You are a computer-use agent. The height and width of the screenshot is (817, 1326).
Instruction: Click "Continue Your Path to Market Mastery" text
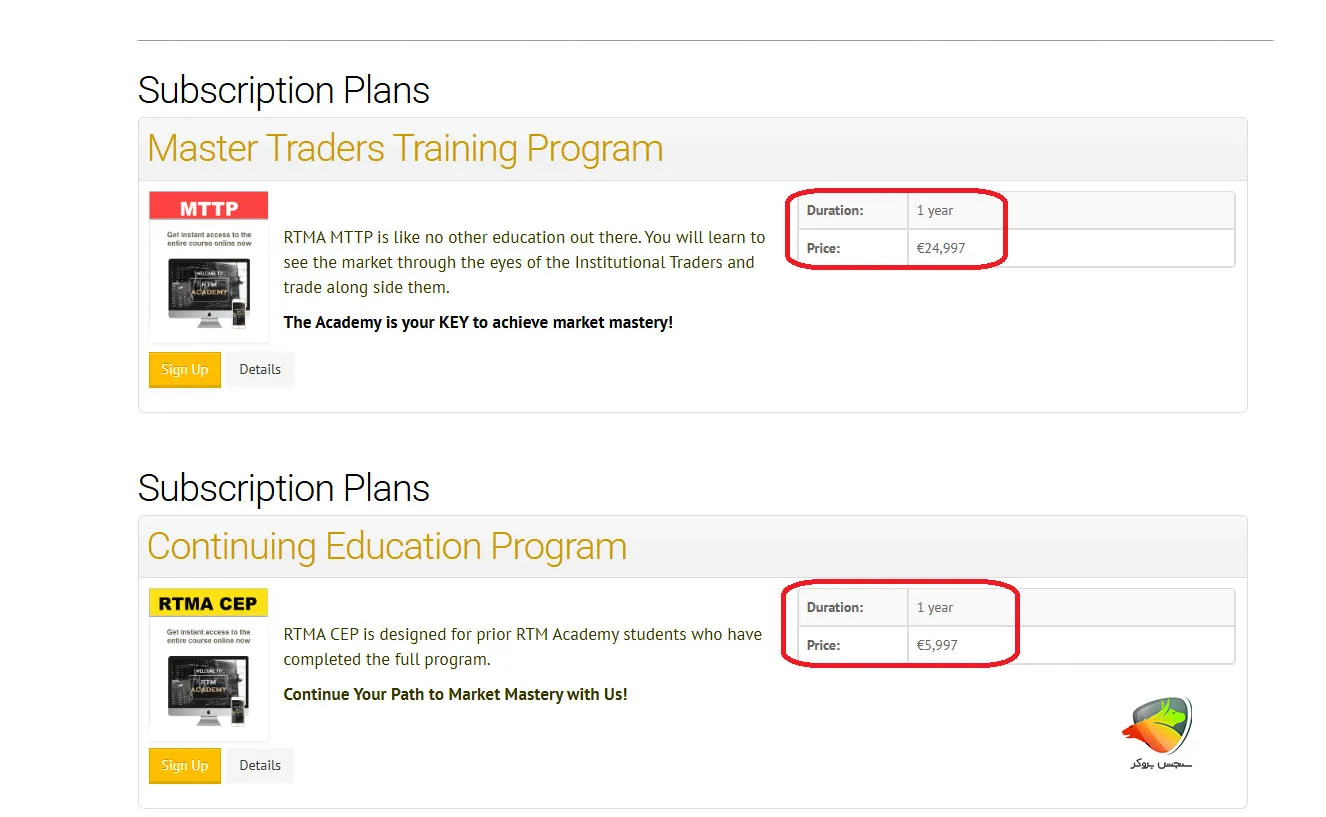455,694
